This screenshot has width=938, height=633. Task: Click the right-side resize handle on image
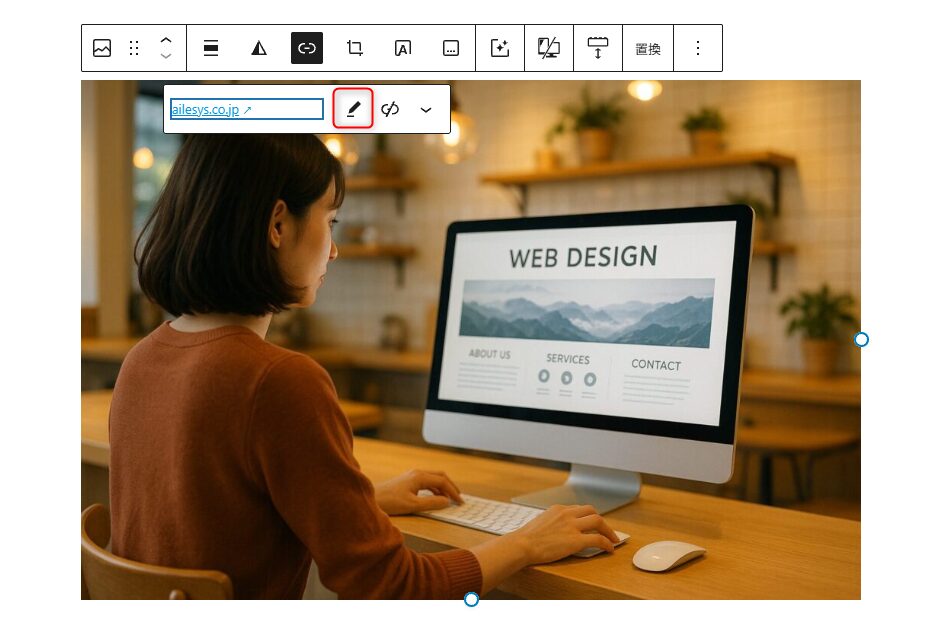pyautogui.click(x=861, y=340)
